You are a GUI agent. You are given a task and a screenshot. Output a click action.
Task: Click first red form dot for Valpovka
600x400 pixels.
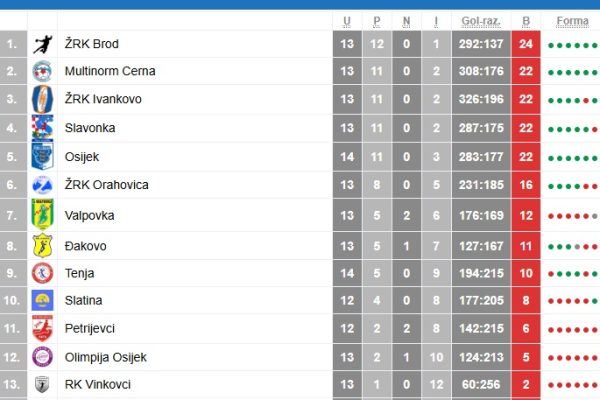(551, 216)
